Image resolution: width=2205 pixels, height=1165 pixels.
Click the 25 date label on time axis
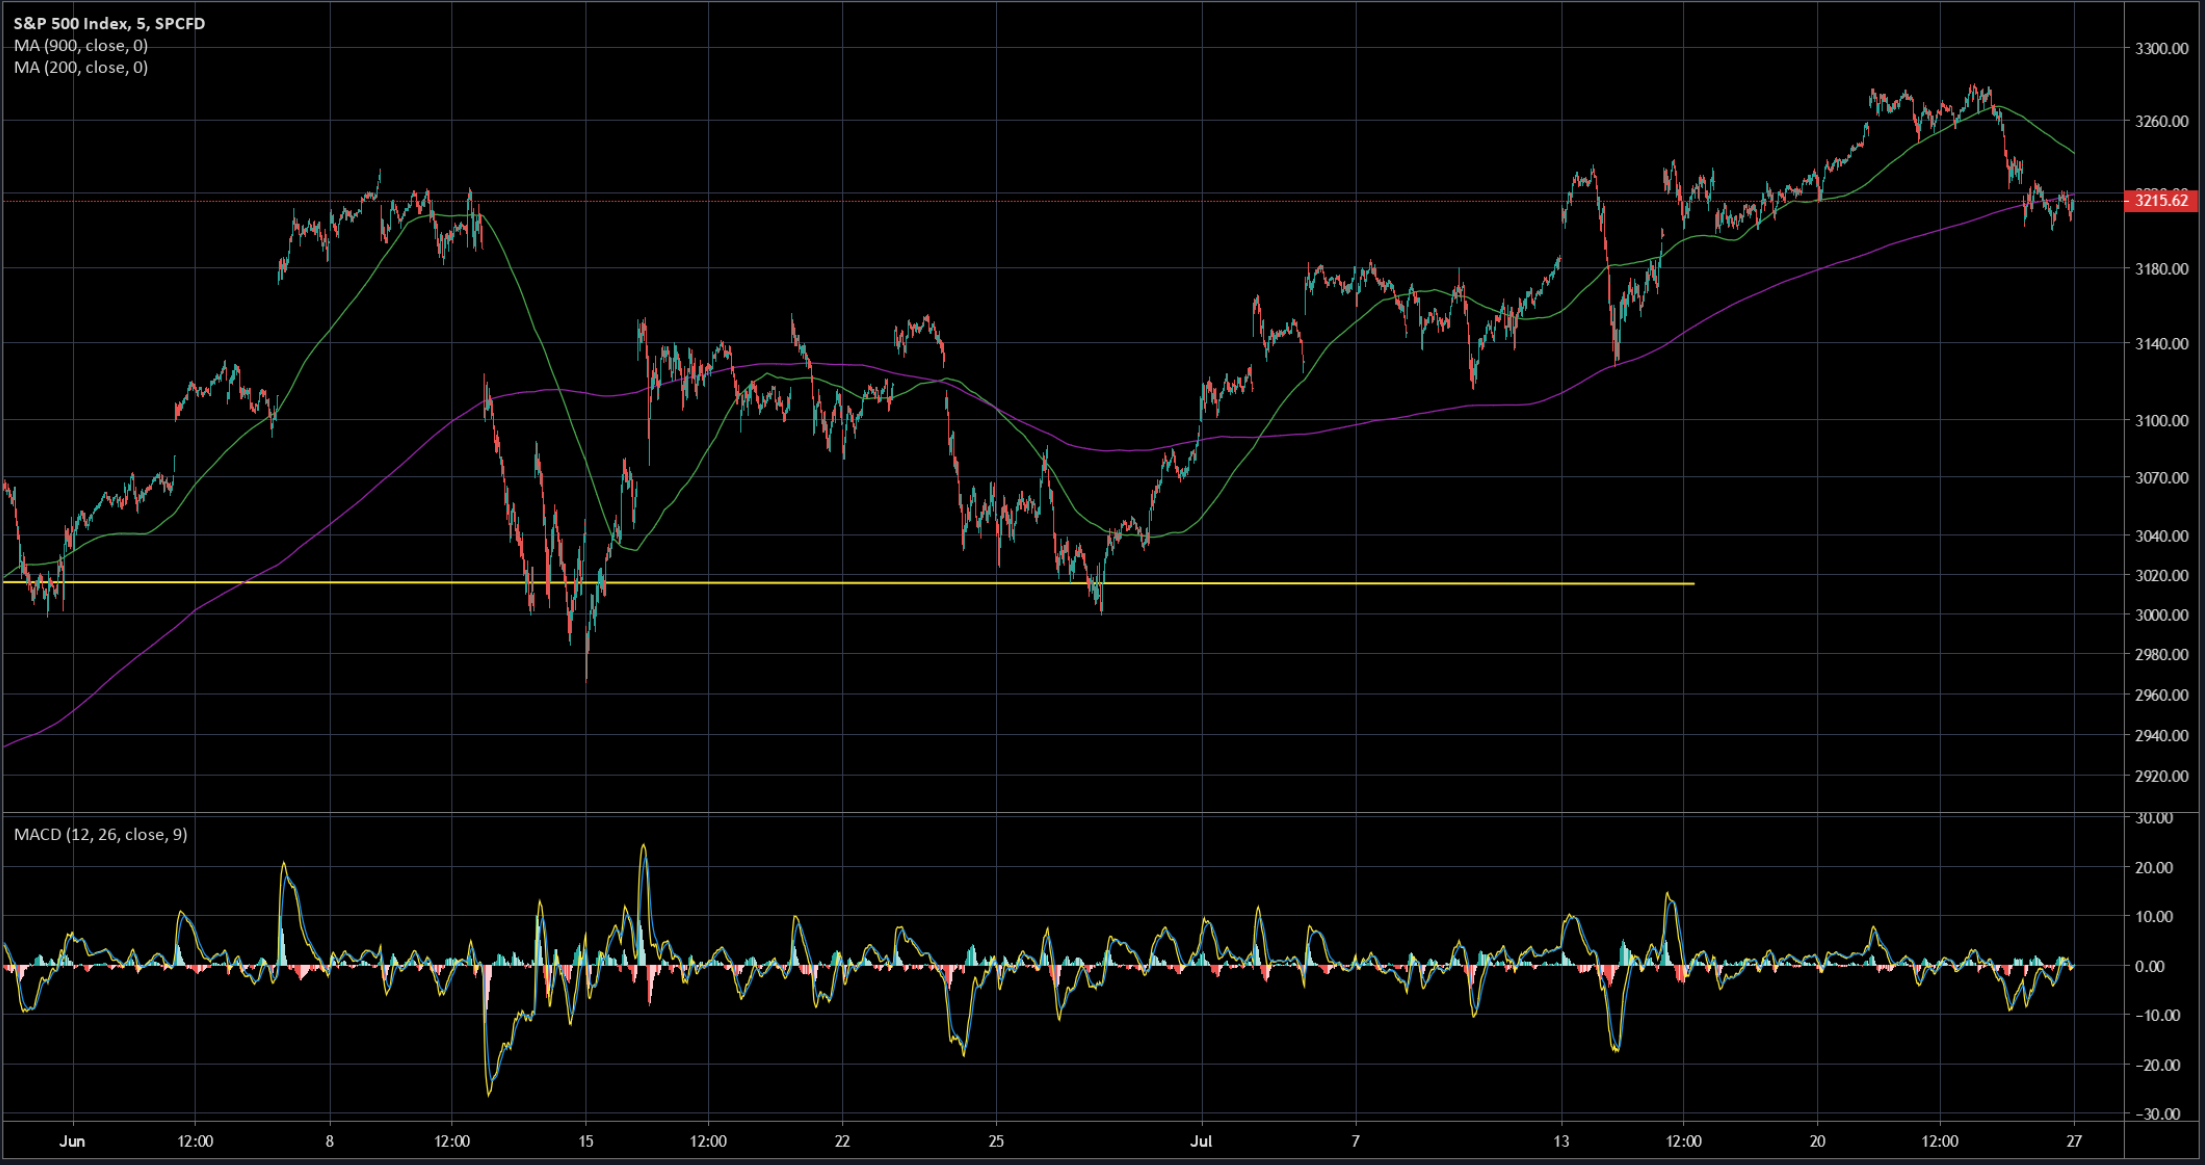tap(996, 1141)
